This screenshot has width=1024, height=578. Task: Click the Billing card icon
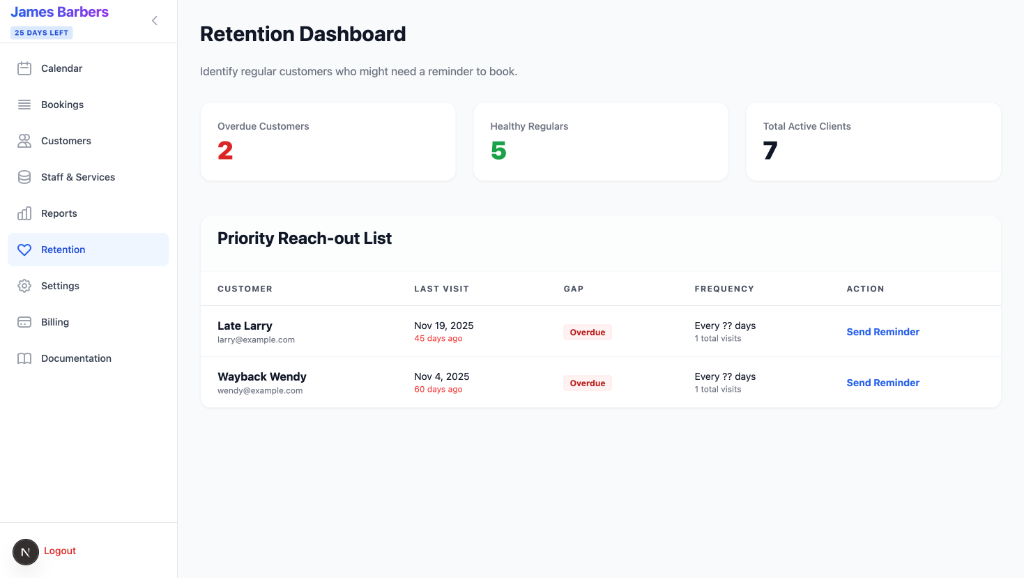24,322
